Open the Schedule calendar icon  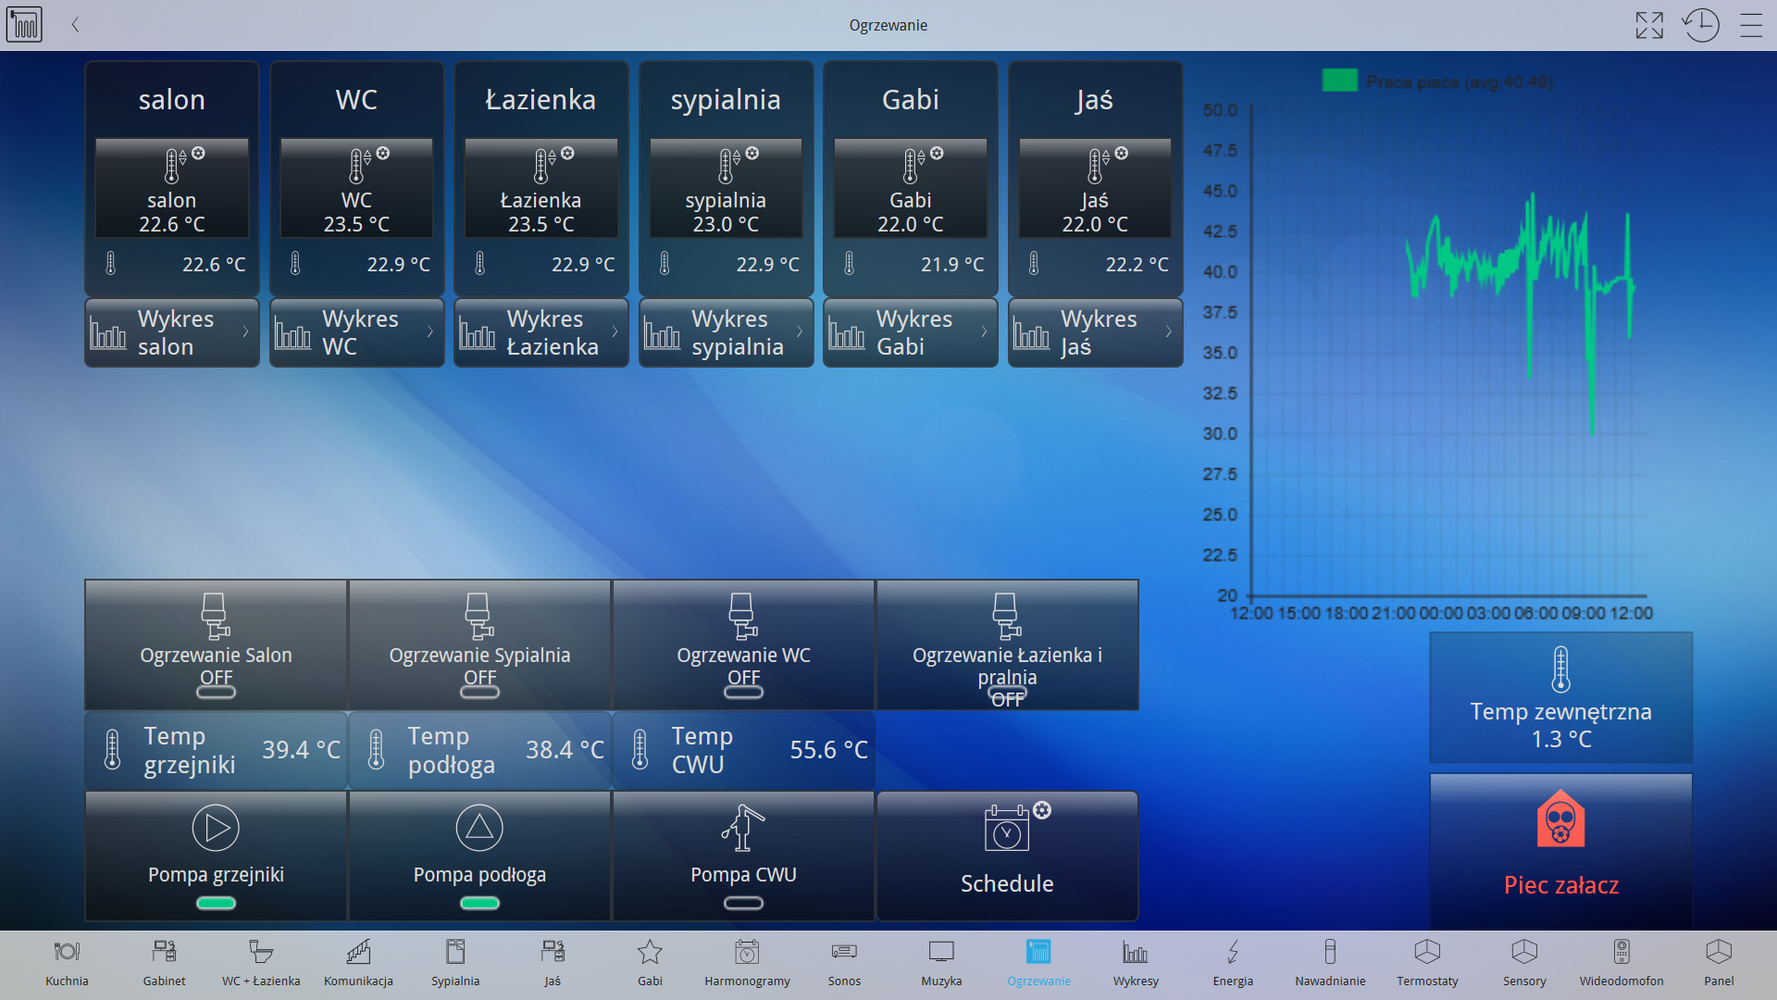(1007, 830)
